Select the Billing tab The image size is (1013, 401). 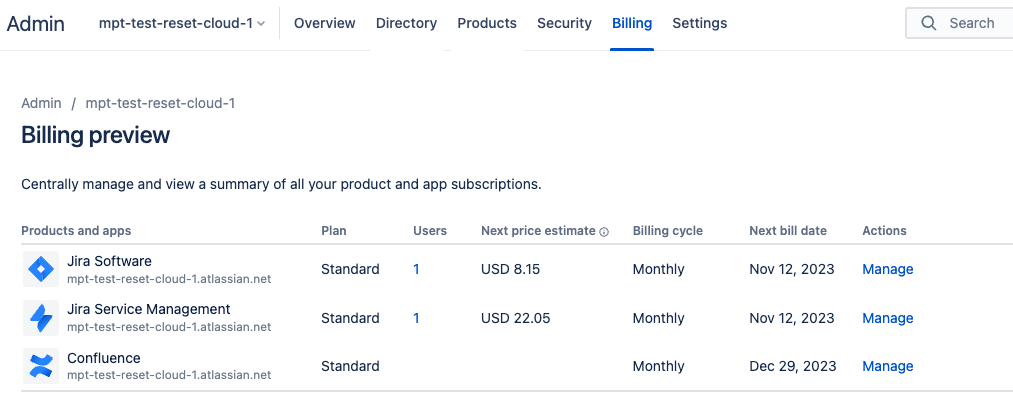(x=632, y=23)
